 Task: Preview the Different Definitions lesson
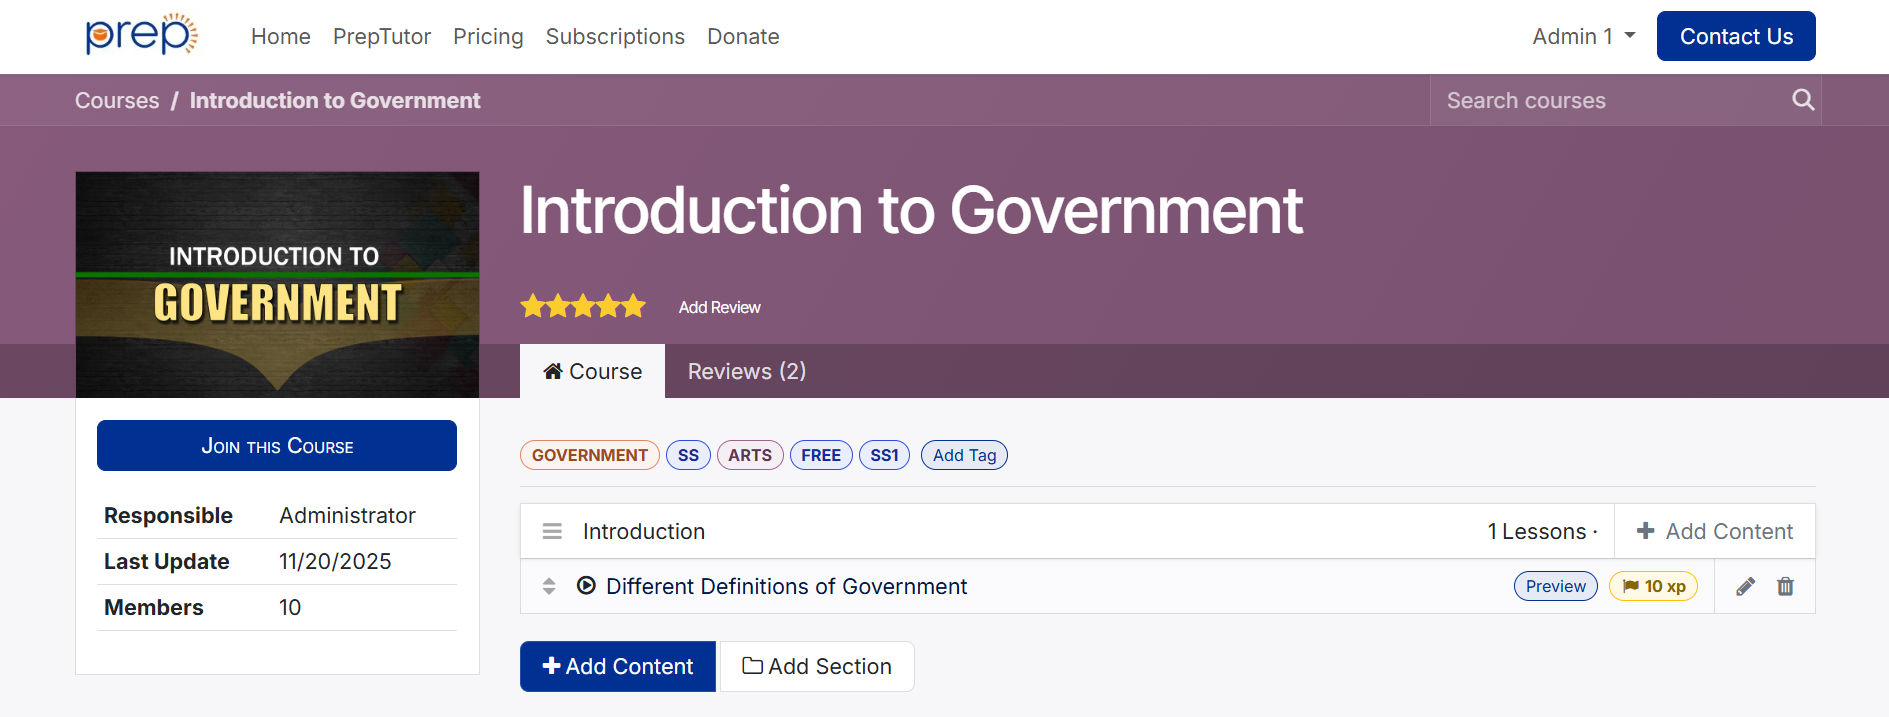click(1555, 586)
